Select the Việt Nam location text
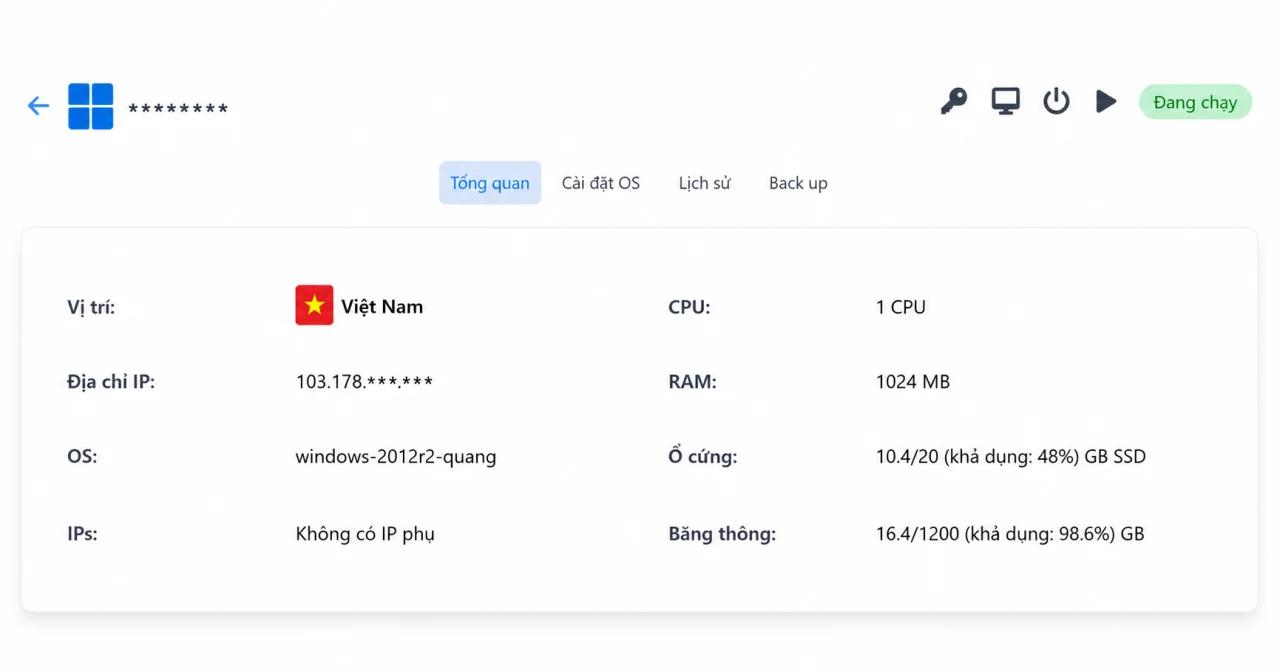The height and width of the screenshot is (672, 1280). 382,307
